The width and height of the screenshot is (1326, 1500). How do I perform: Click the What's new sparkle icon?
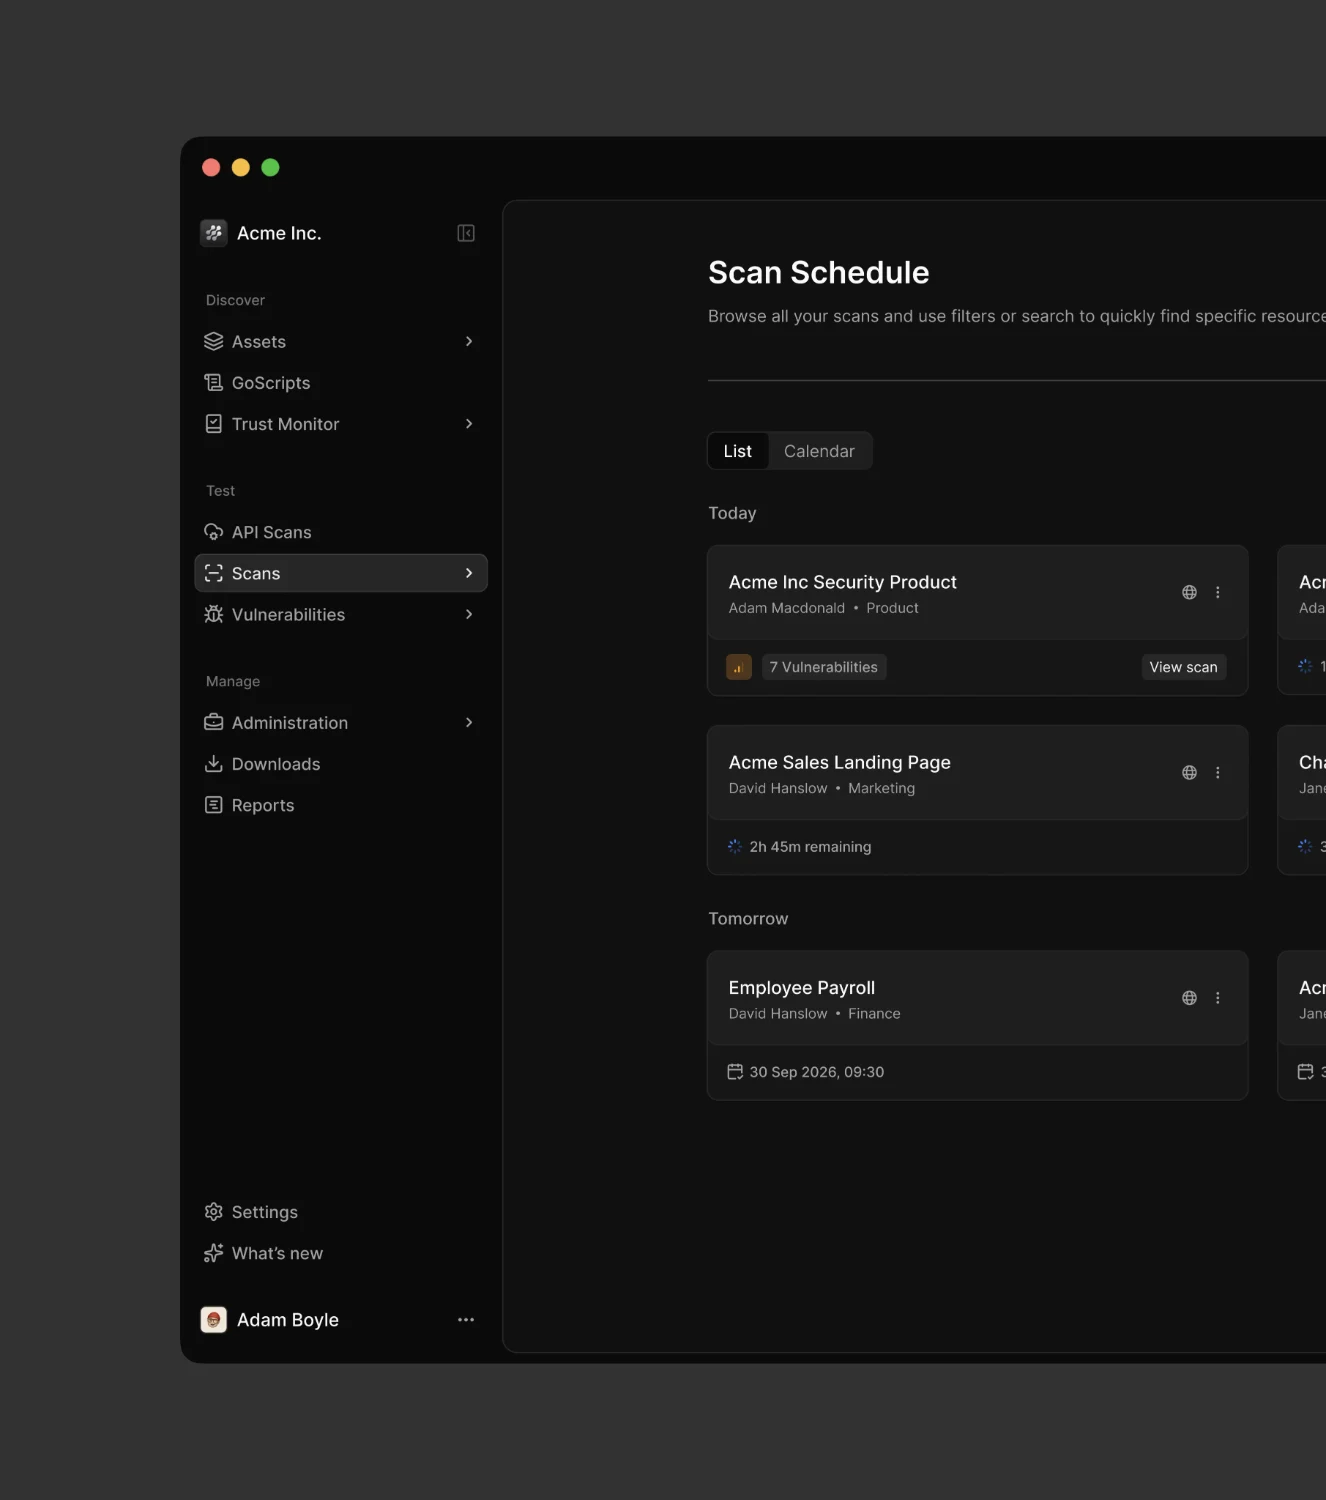tap(214, 1253)
